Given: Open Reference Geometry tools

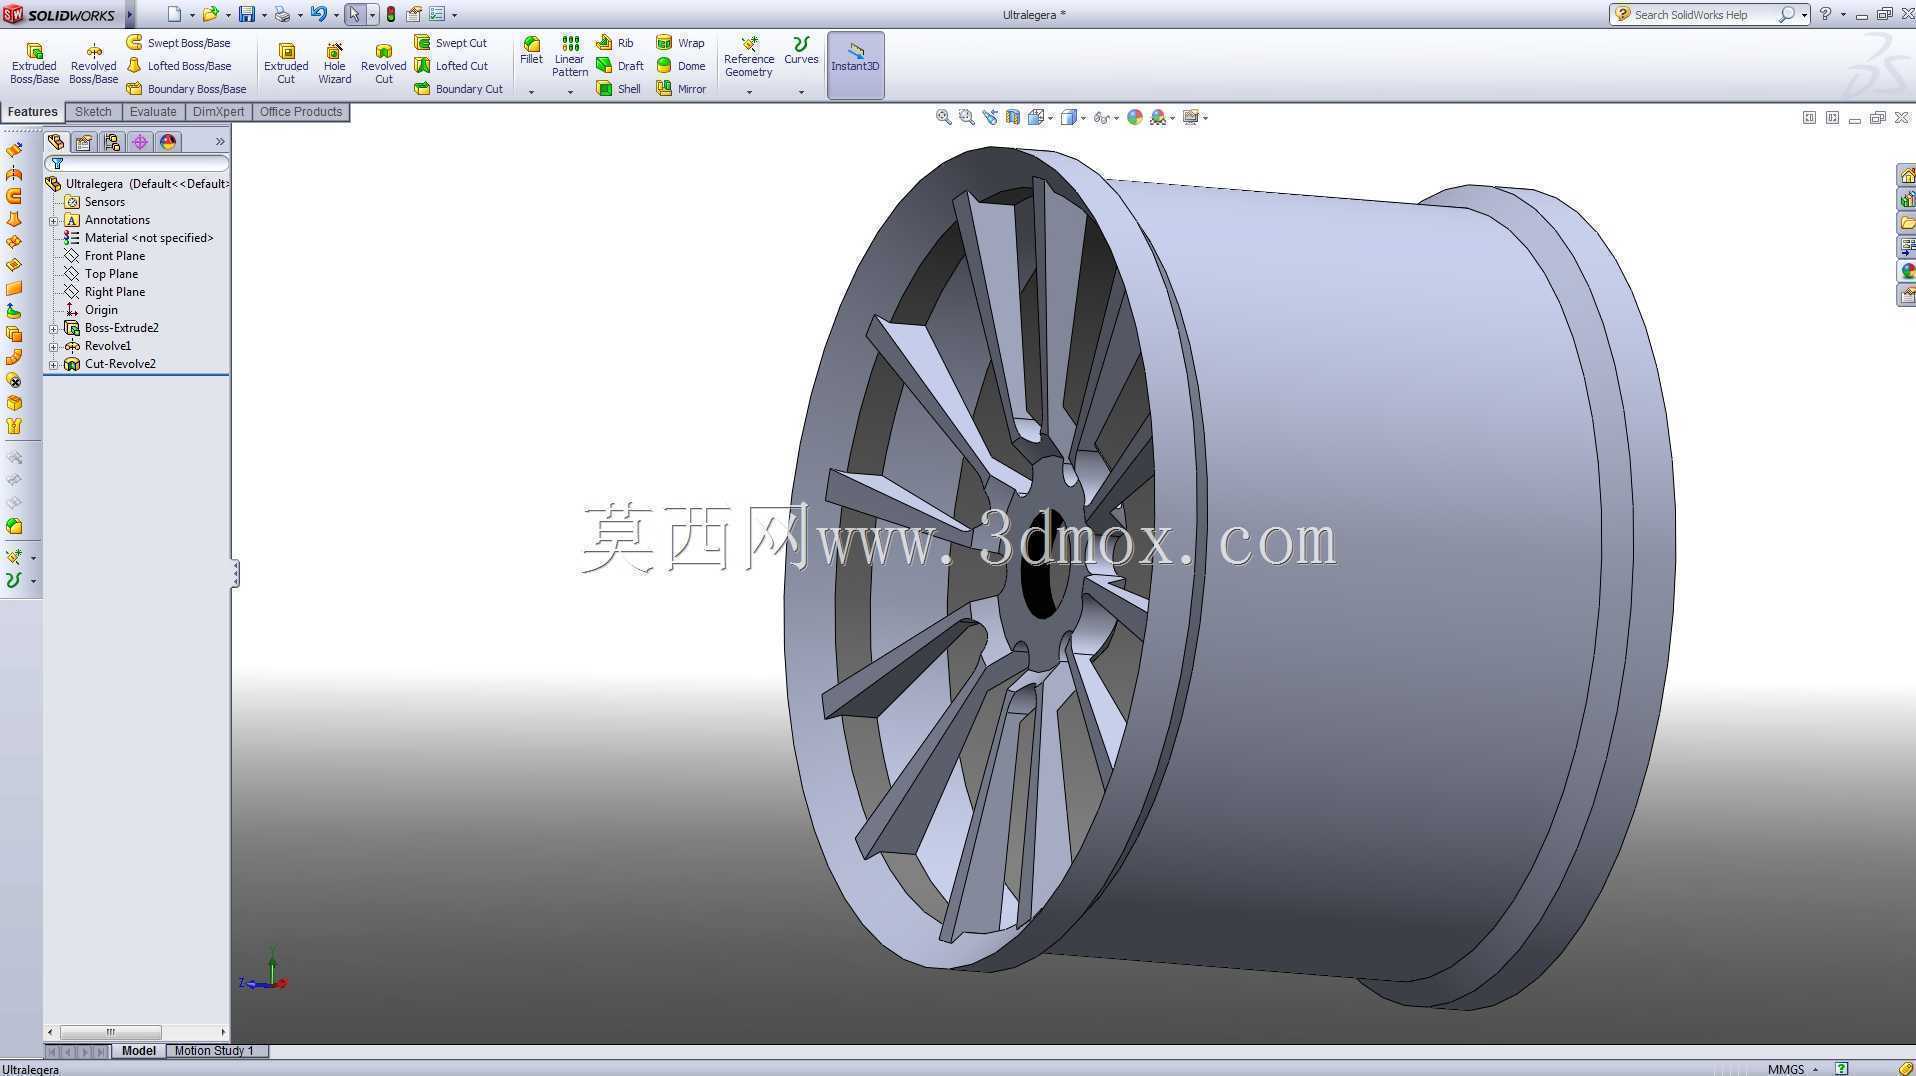Looking at the screenshot, I should click(749, 57).
